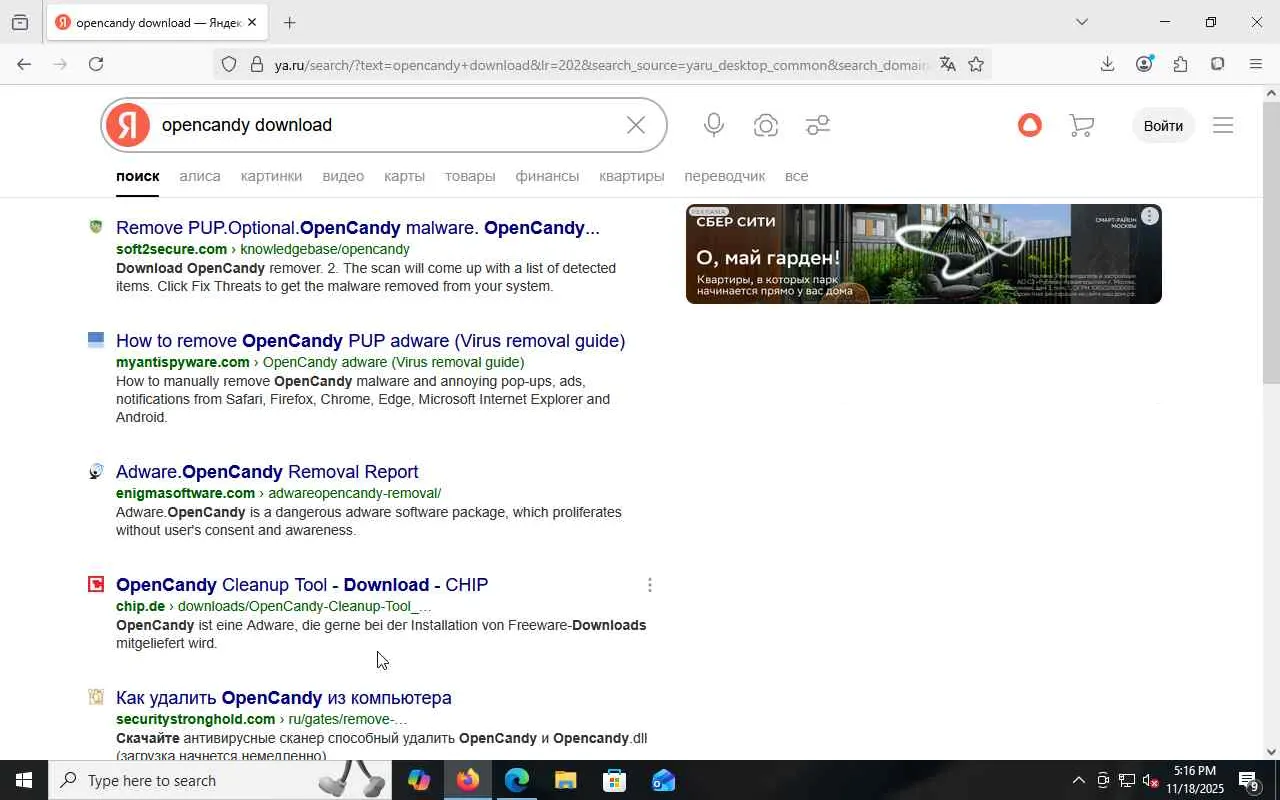Open tracking protection shield info

pos(229,65)
